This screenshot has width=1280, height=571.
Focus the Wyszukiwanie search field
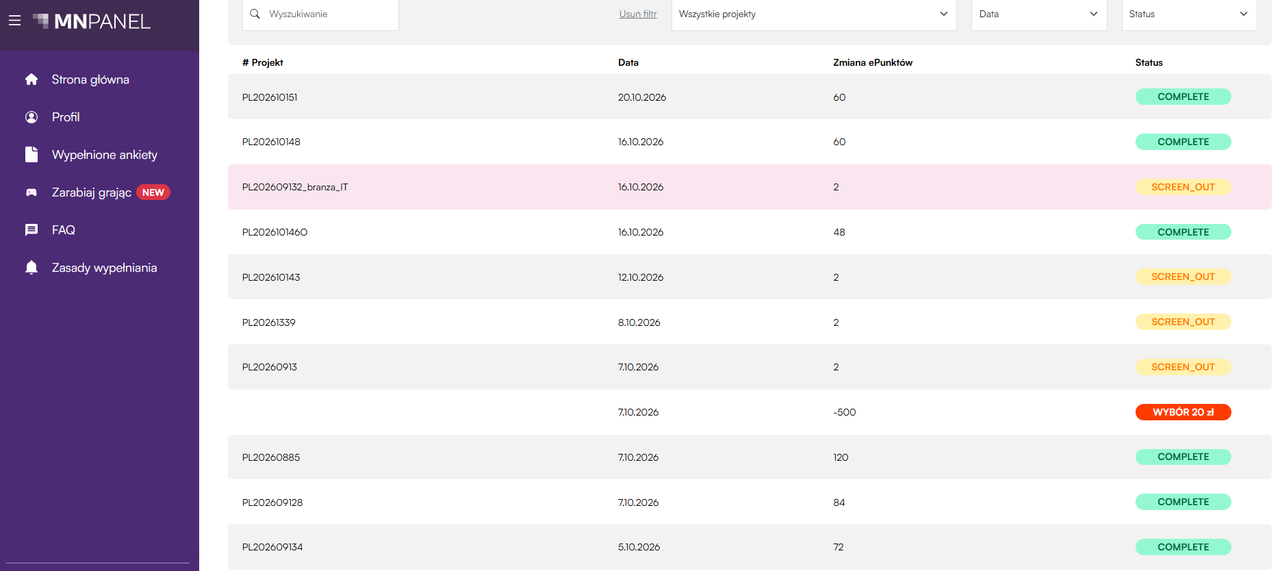coord(320,14)
